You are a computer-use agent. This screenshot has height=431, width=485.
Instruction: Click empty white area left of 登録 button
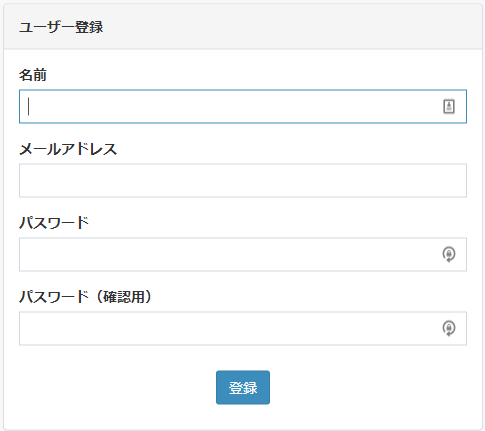point(117,387)
